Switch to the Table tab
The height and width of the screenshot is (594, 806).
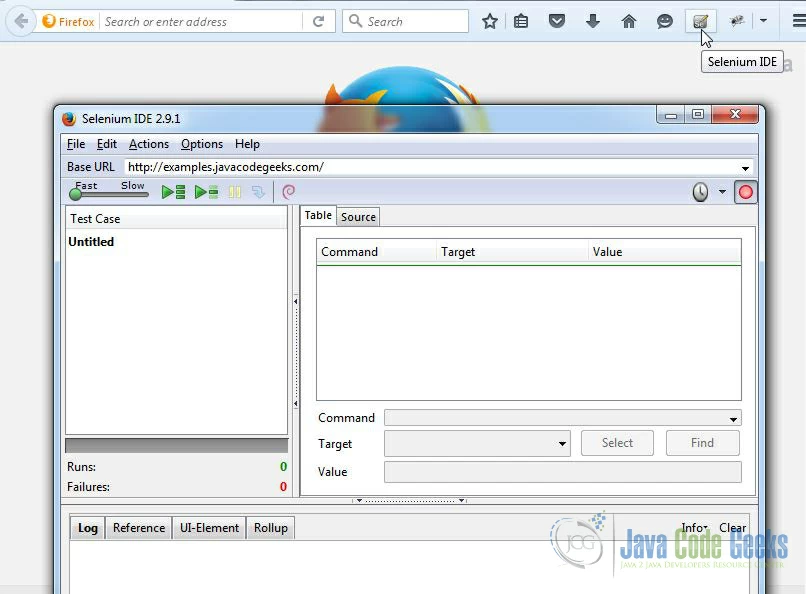click(x=318, y=215)
